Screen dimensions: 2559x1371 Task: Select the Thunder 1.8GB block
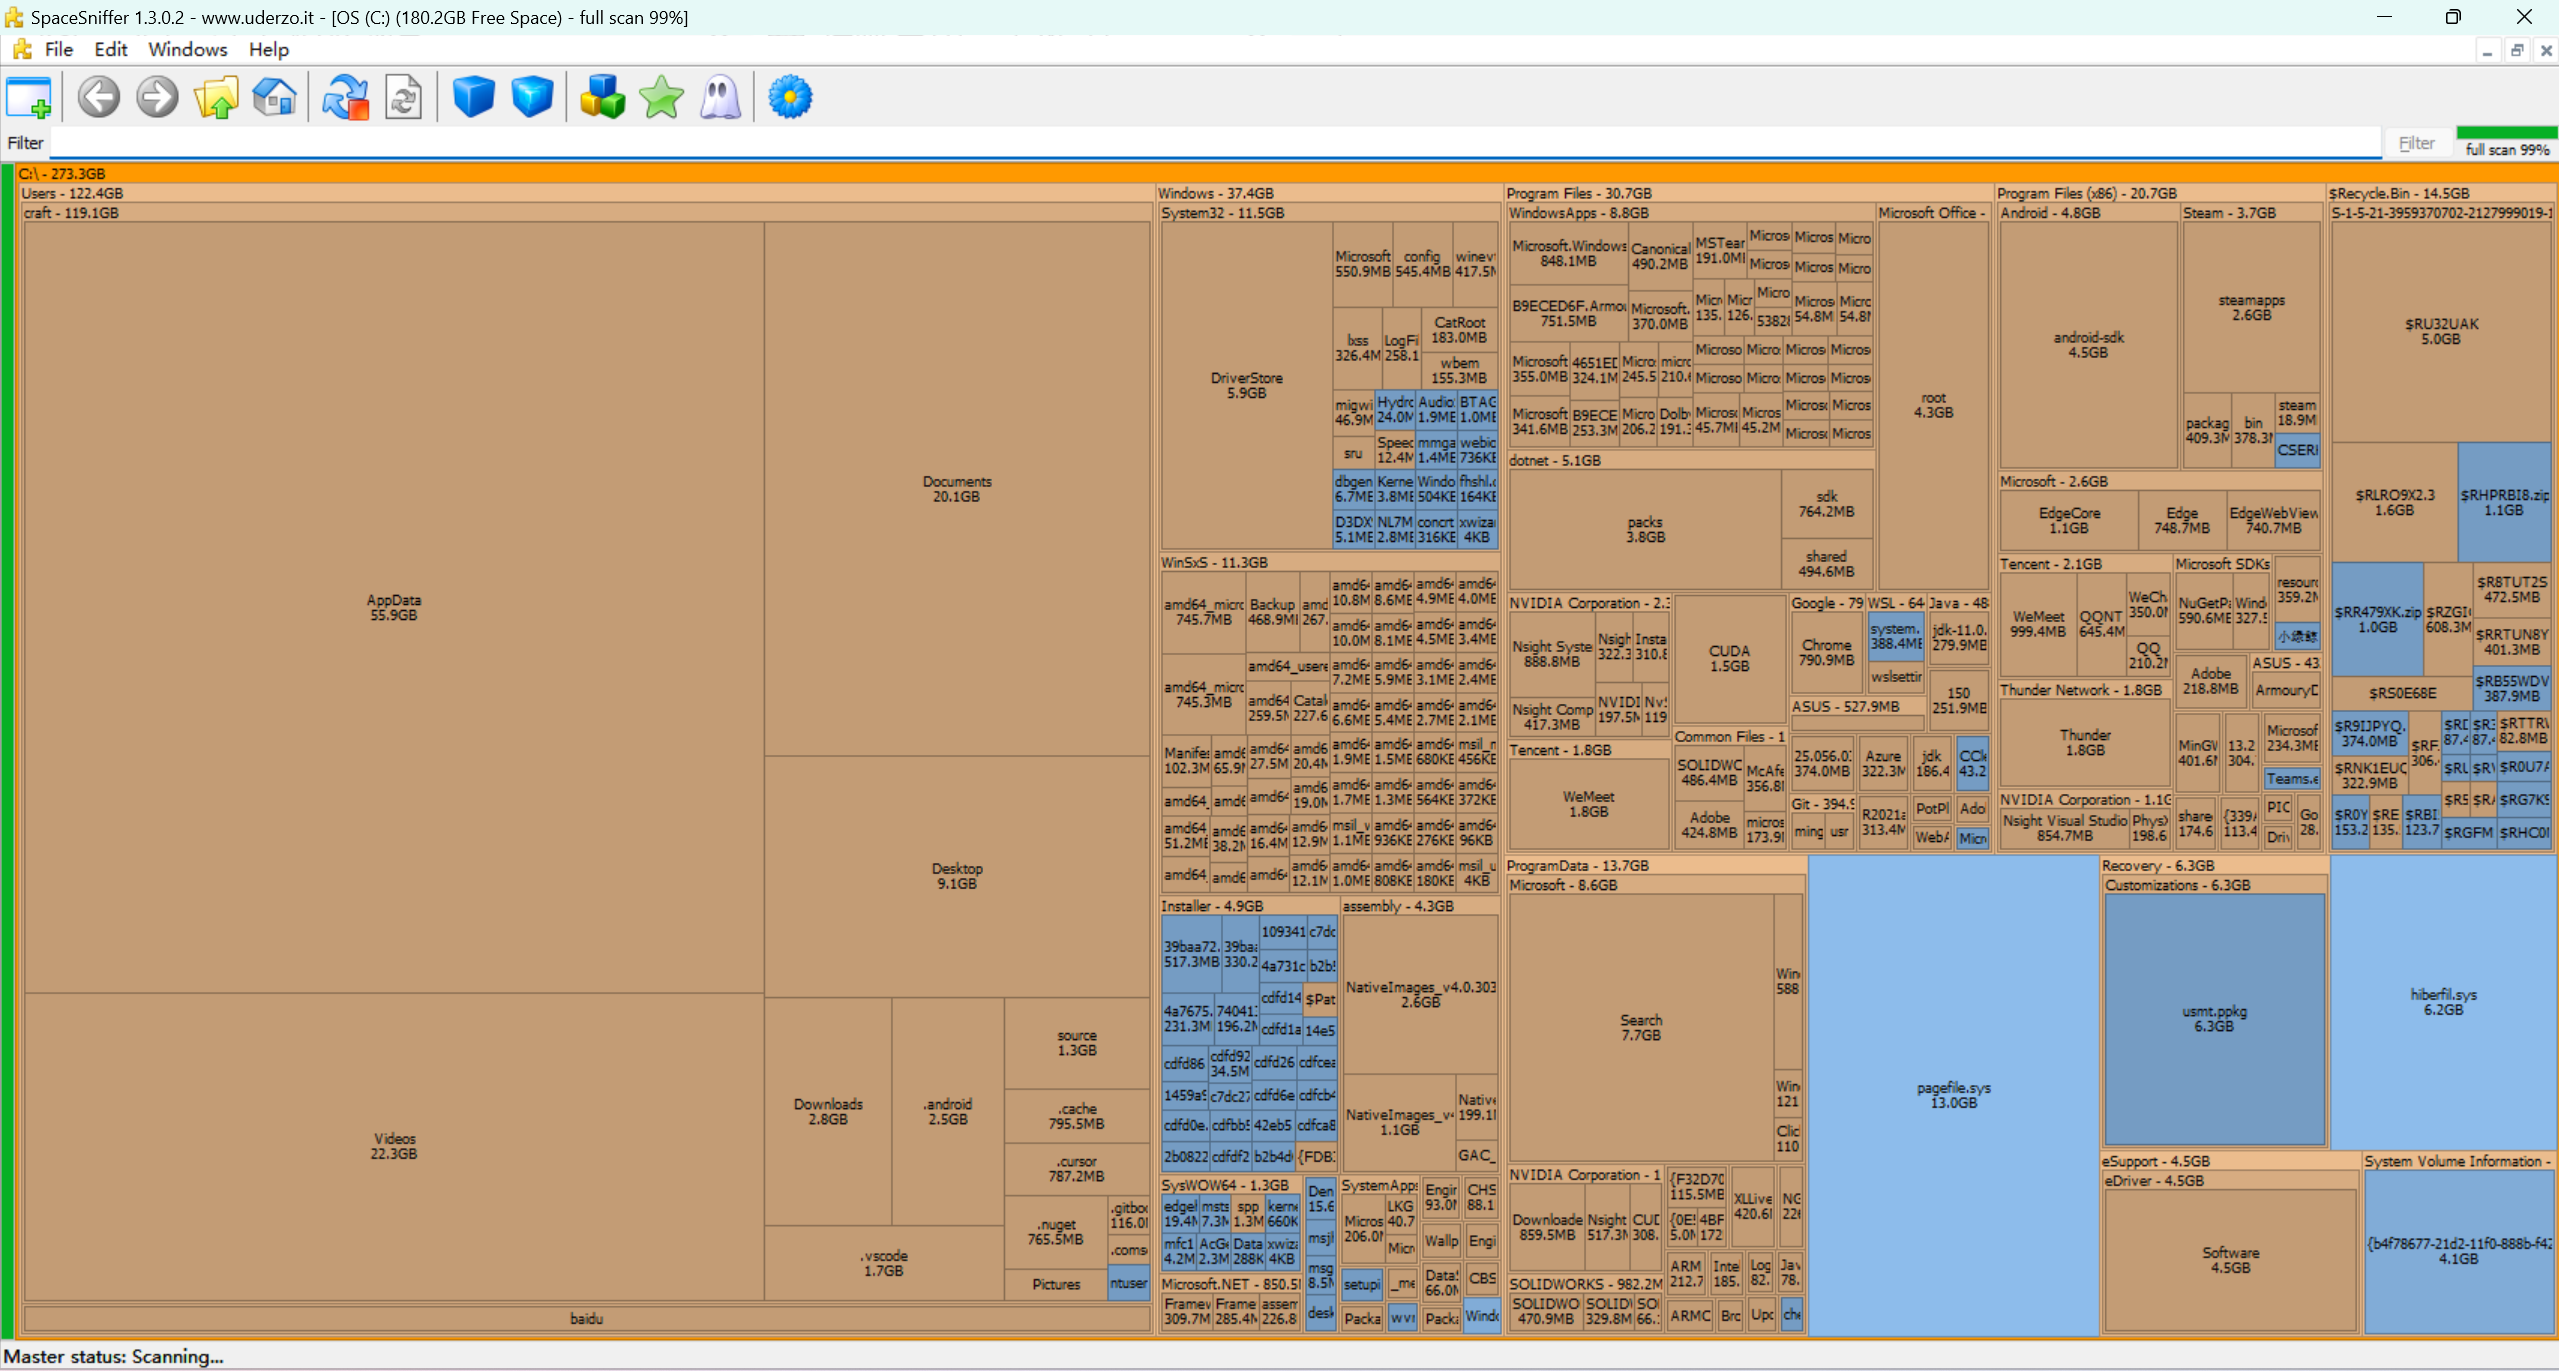[2085, 742]
